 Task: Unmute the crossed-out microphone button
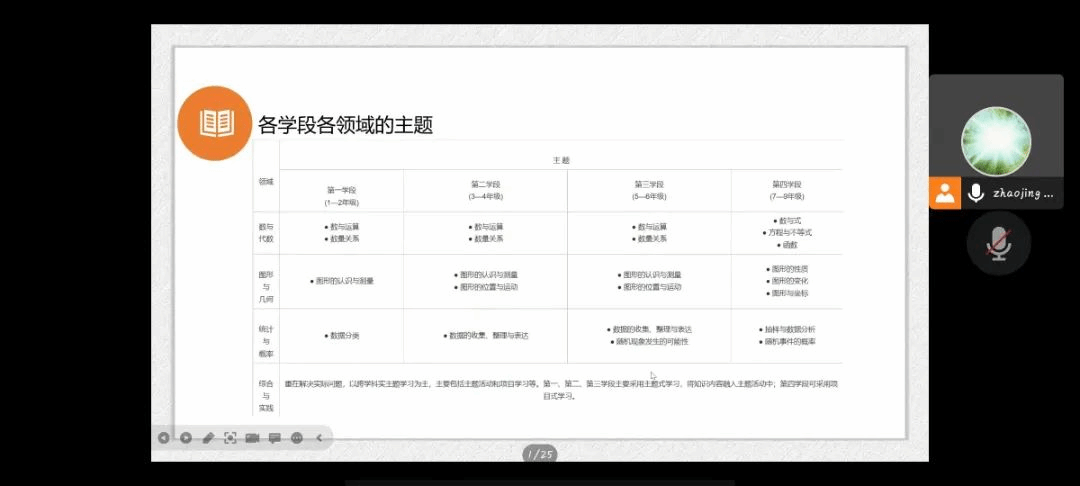[998, 243]
